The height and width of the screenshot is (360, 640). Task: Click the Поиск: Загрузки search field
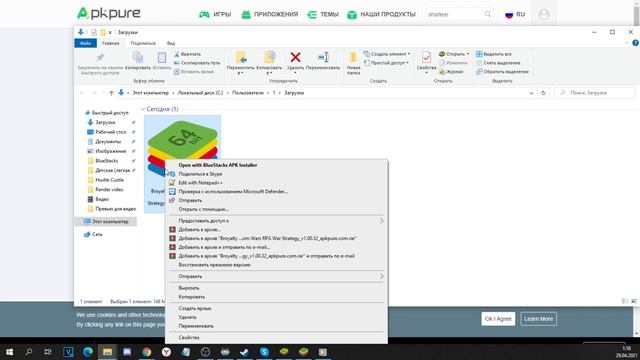click(595, 93)
